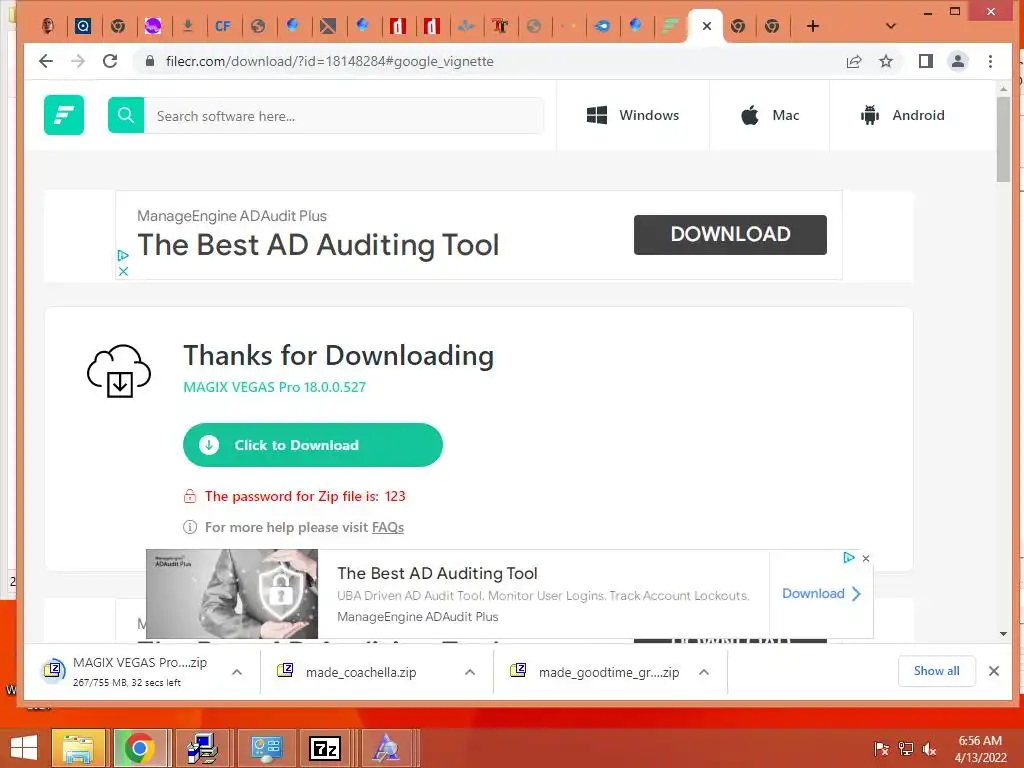Image resolution: width=1024 pixels, height=768 pixels.
Task: Click the muted volume icon in the system tray
Action: point(929,749)
